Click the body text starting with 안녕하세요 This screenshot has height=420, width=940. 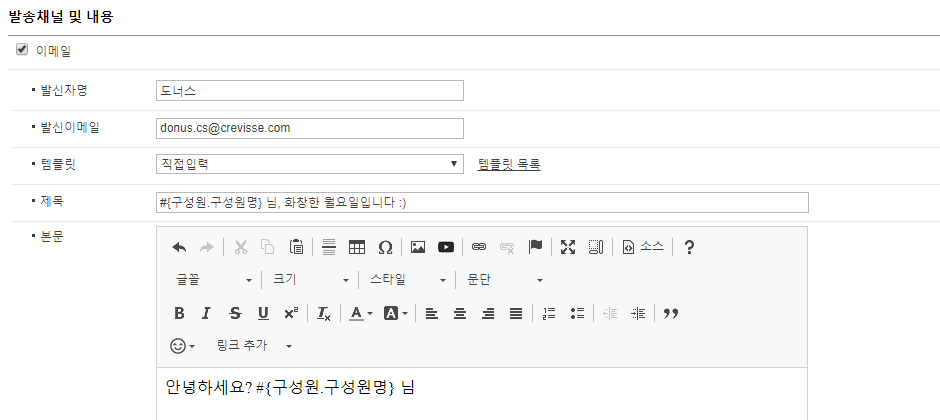pos(290,387)
